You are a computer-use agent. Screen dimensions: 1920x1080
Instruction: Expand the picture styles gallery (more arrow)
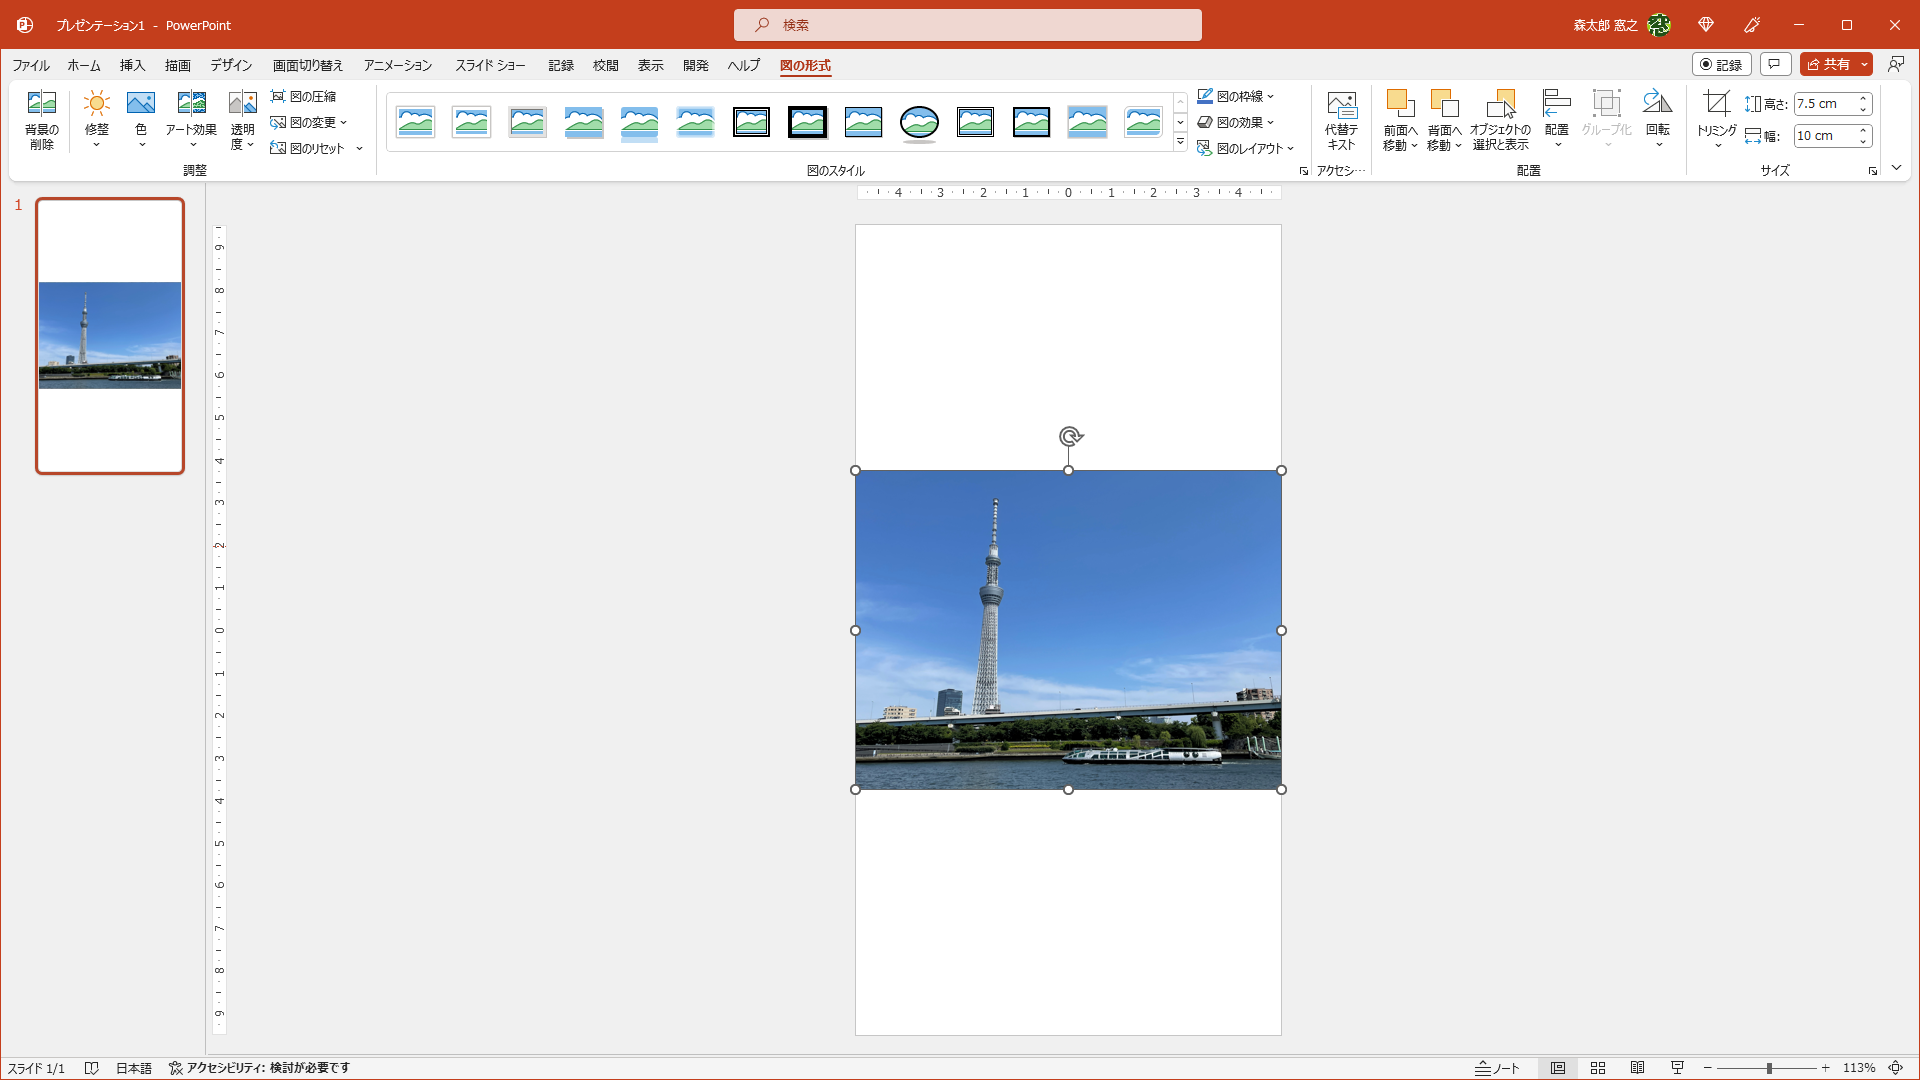[x=1180, y=142]
